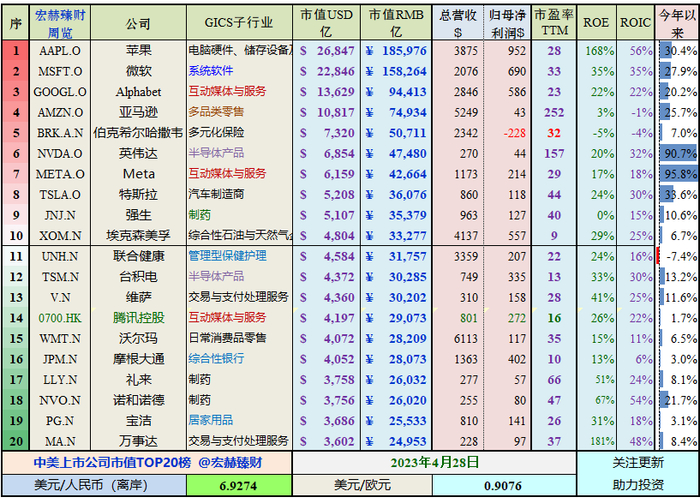700x498 pixels.
Task: Select the year-to-date bar 90.7%
Action: click(678, 154)
